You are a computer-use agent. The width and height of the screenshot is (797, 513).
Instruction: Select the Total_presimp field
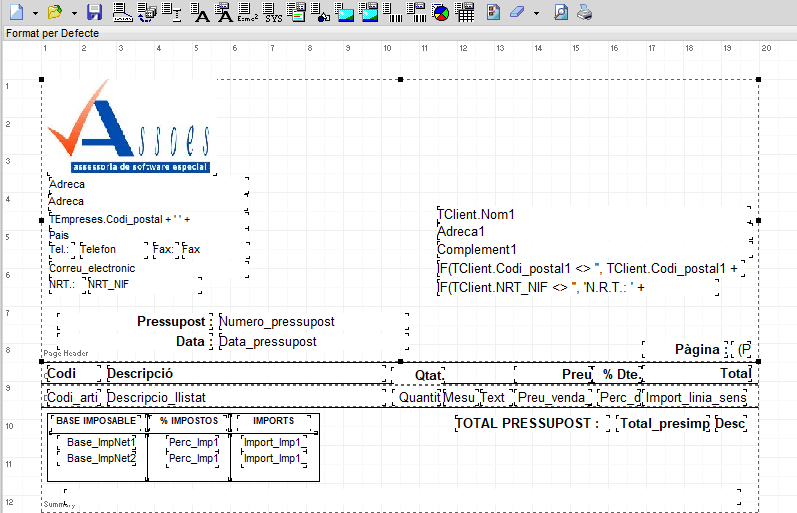click(663, 424)
